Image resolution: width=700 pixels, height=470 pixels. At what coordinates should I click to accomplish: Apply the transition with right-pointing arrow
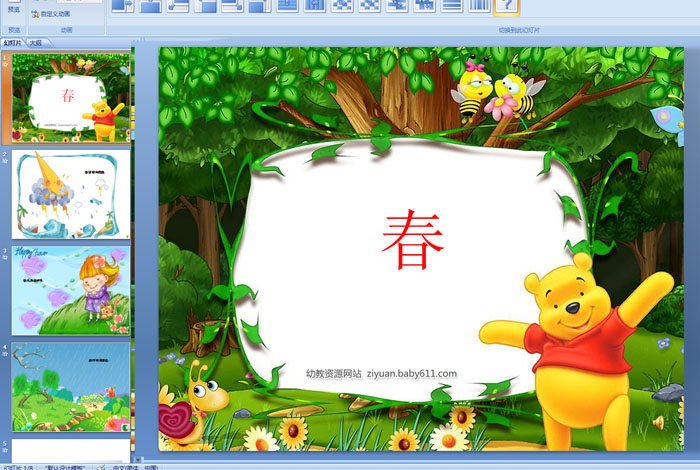[122, 5]
